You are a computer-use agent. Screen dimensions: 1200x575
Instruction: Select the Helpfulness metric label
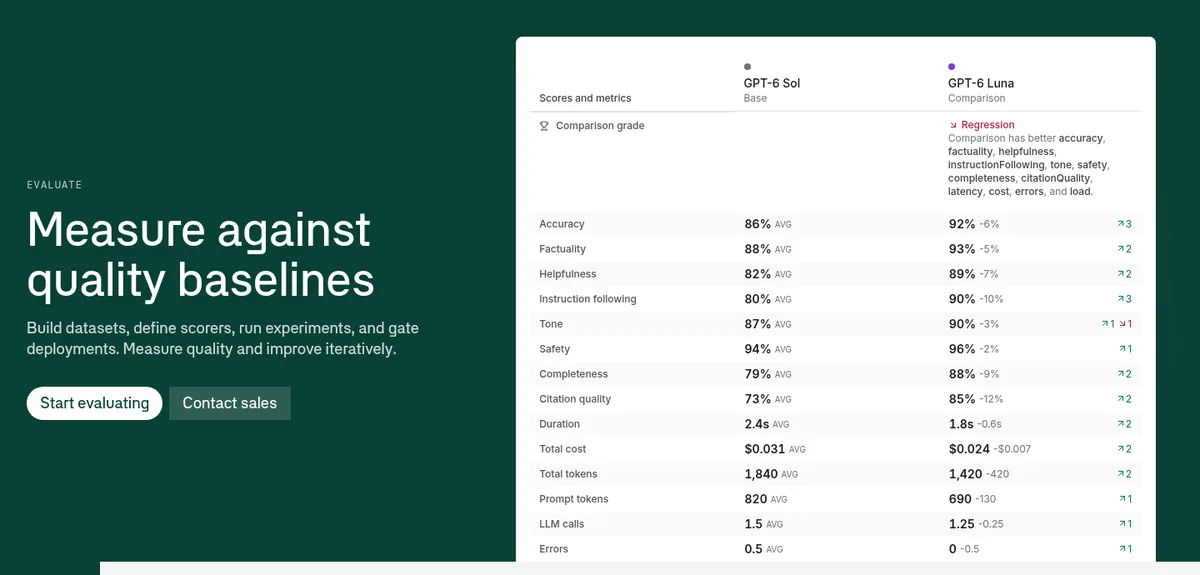point(568,274)
